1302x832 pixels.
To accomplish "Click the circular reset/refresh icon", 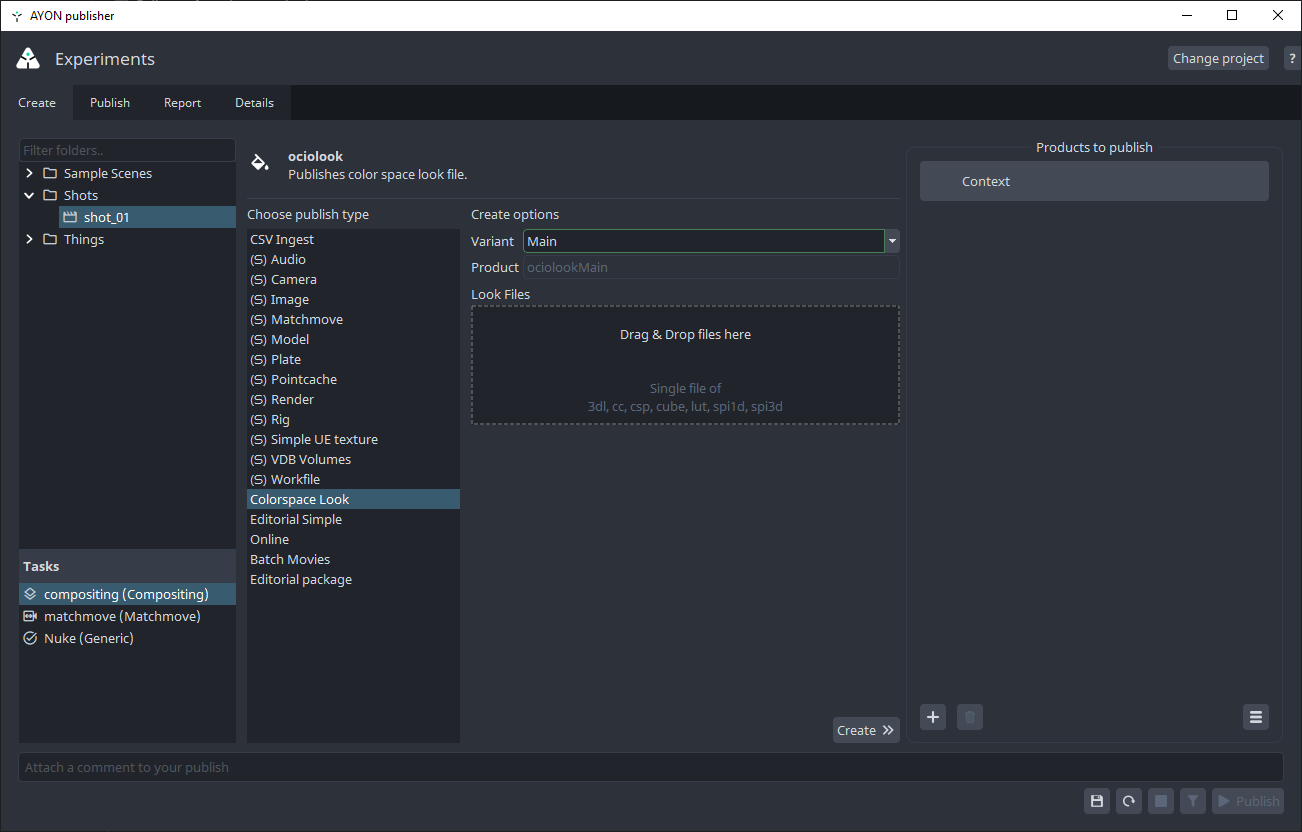I will 1129,801.
